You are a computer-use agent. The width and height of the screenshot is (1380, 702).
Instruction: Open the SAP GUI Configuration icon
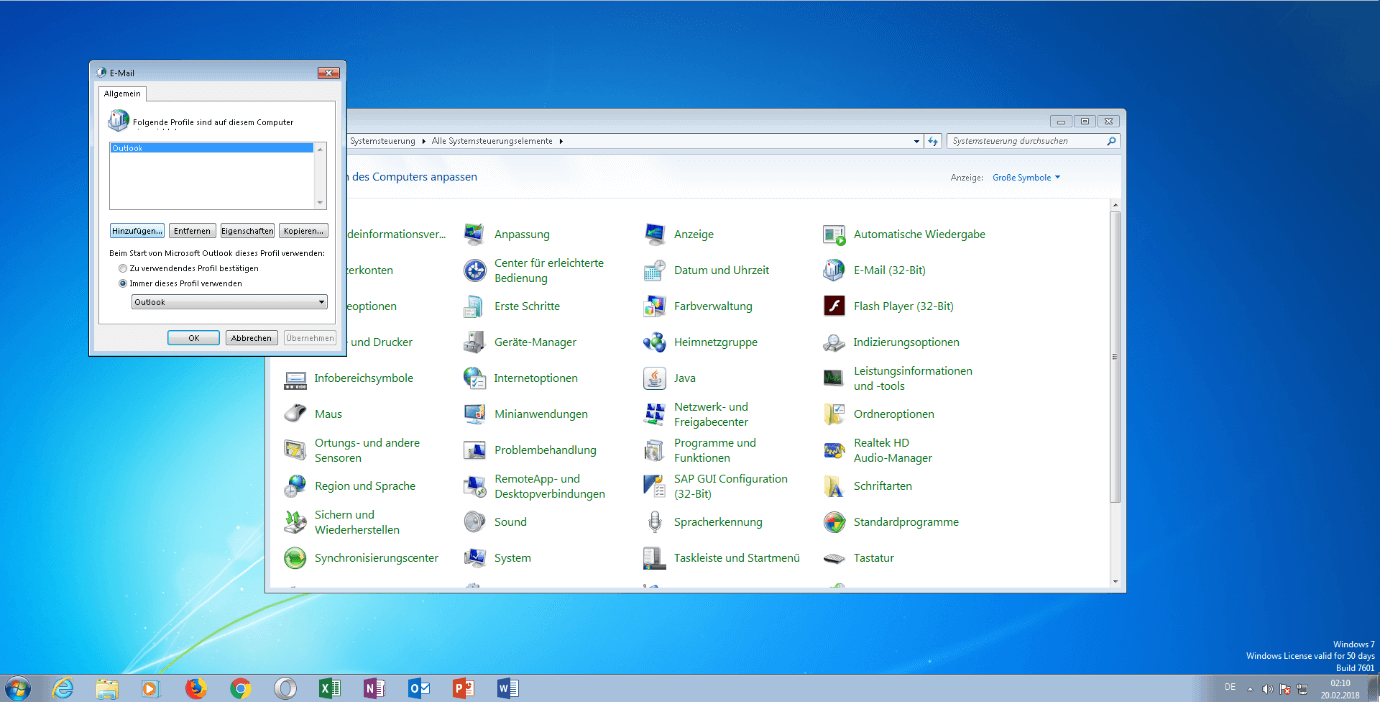click(655, 486)
